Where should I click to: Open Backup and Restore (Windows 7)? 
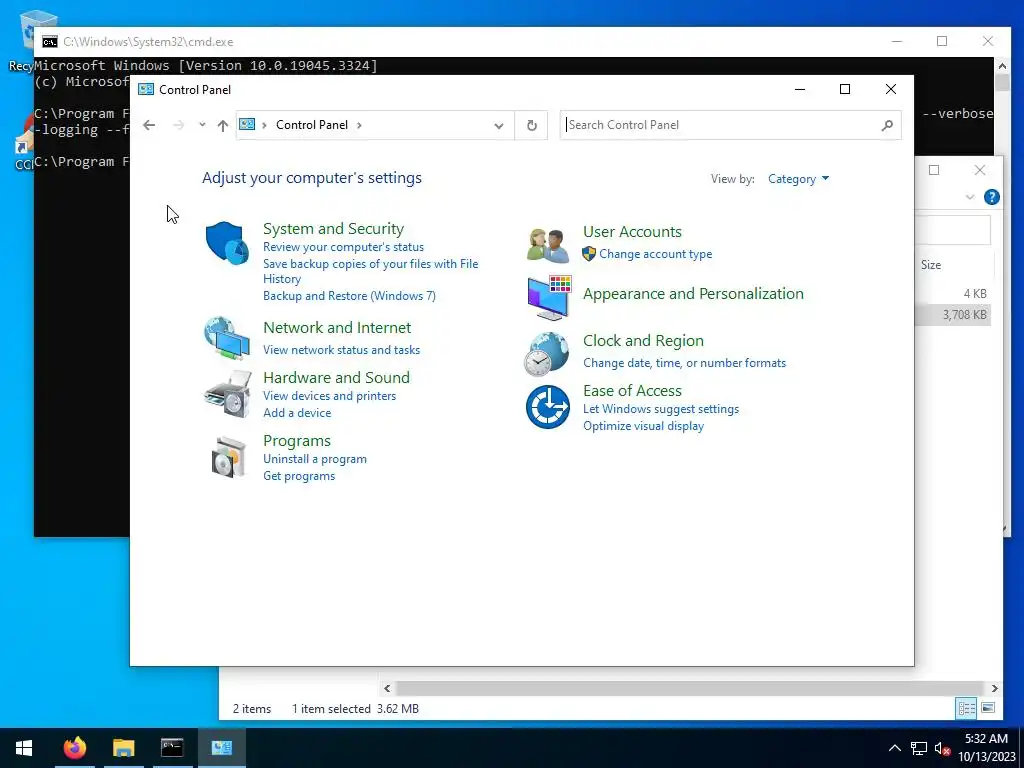coord(349,296)
